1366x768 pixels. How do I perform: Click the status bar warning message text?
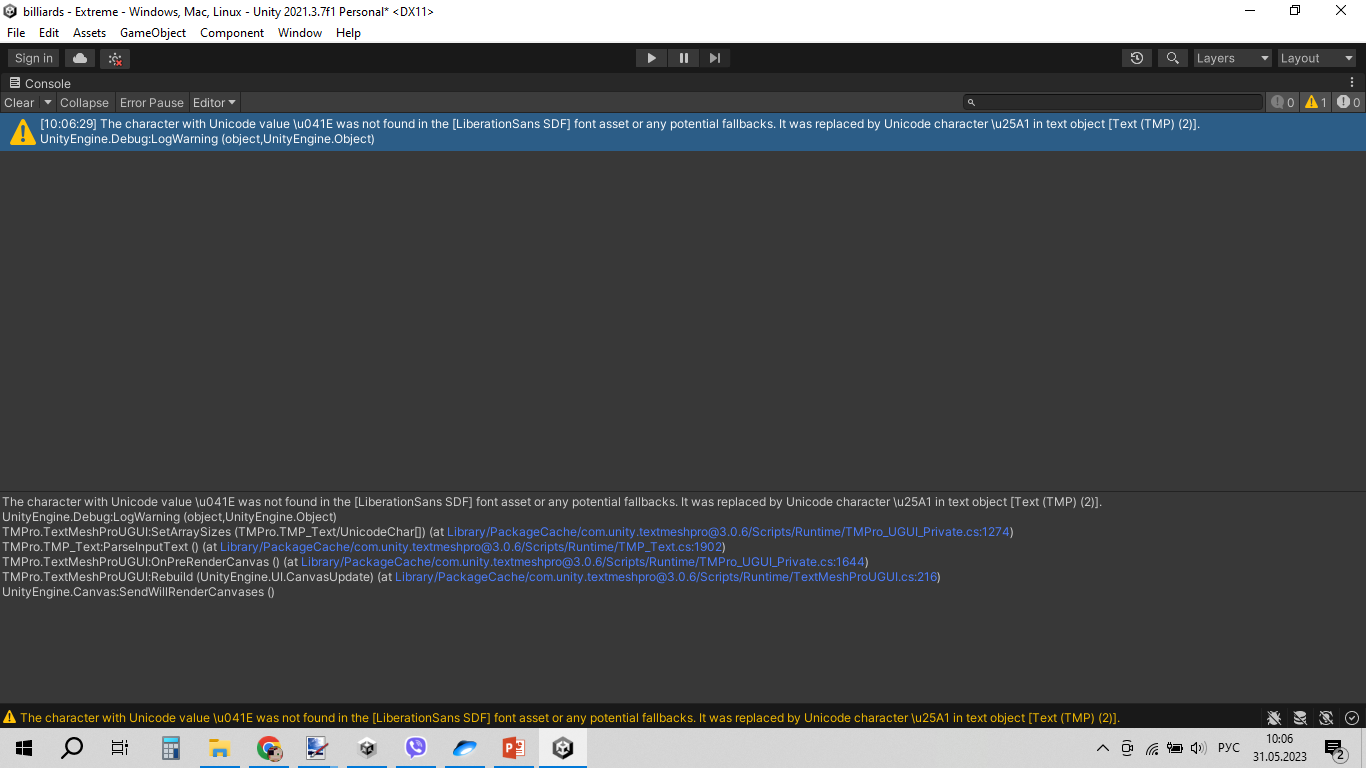(569, 717)
